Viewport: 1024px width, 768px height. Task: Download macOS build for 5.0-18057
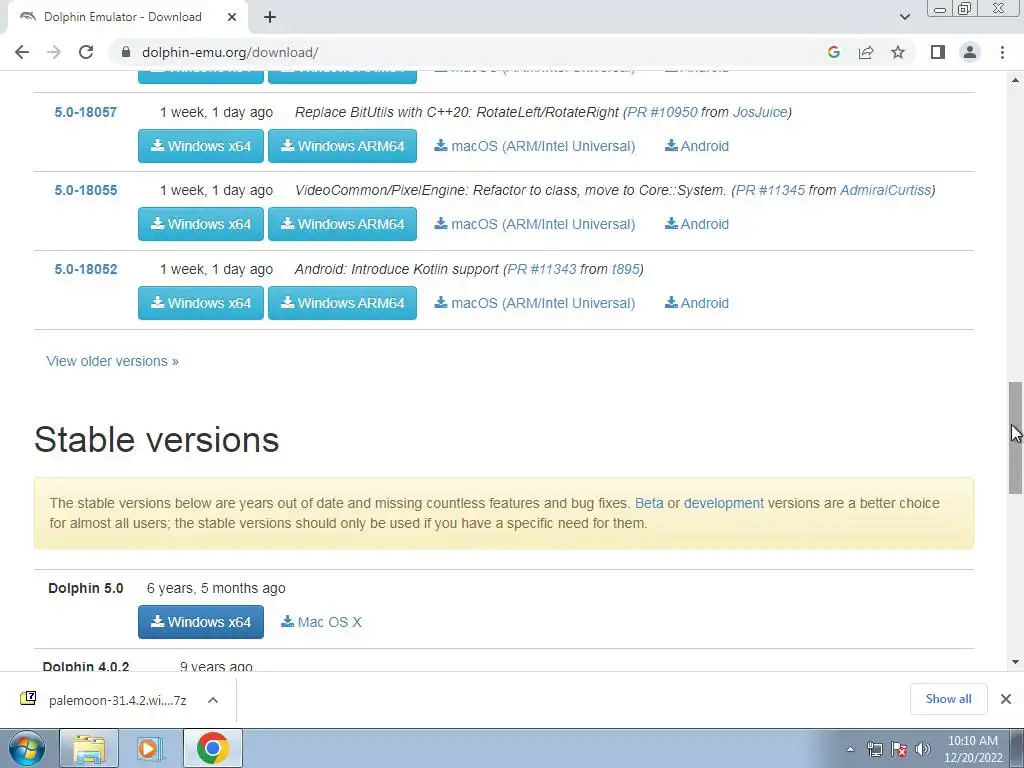click(534, 146)
